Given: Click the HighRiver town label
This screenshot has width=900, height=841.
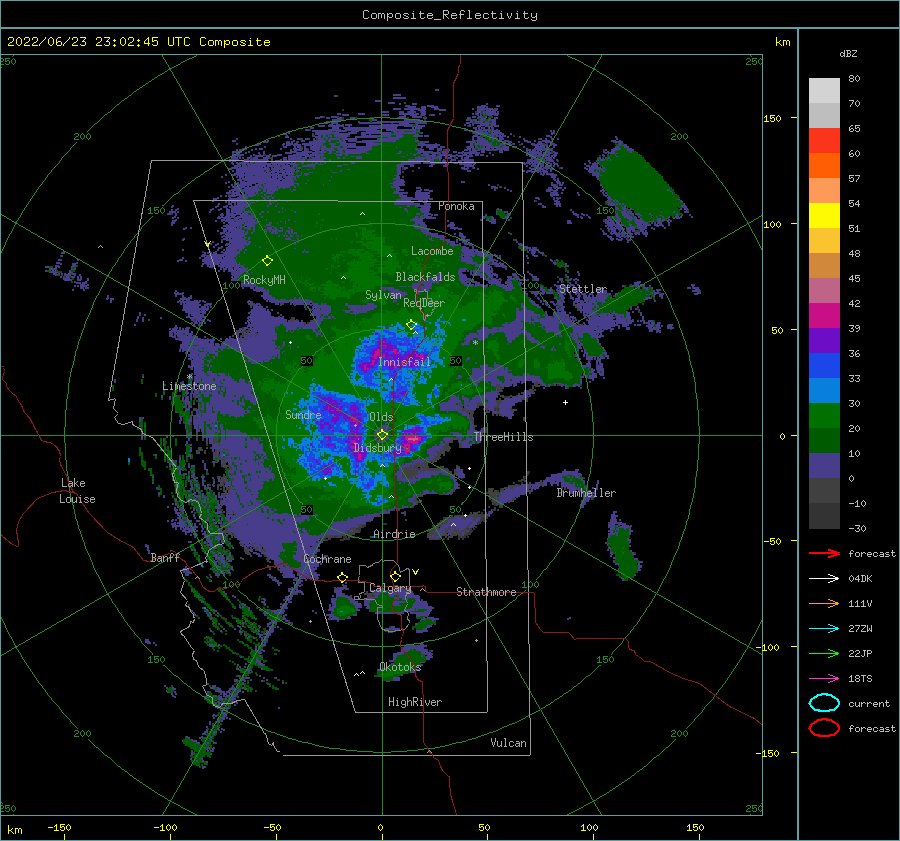Looking at the screenshot, I should [x=415, y=702].
